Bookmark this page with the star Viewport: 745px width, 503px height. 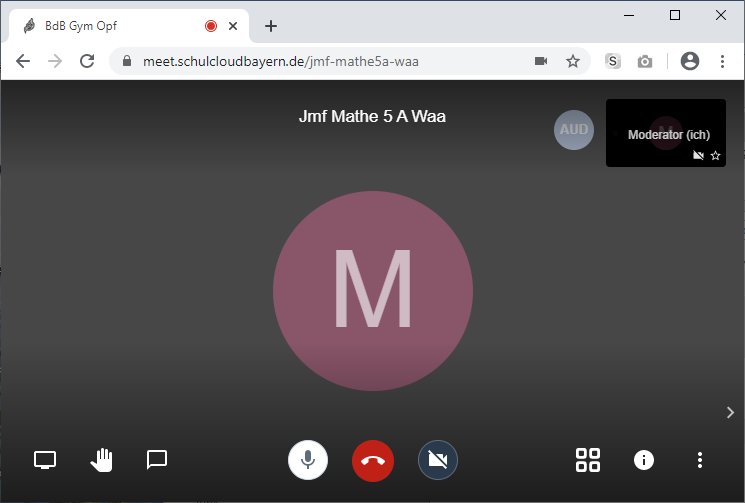click(573, 61)
